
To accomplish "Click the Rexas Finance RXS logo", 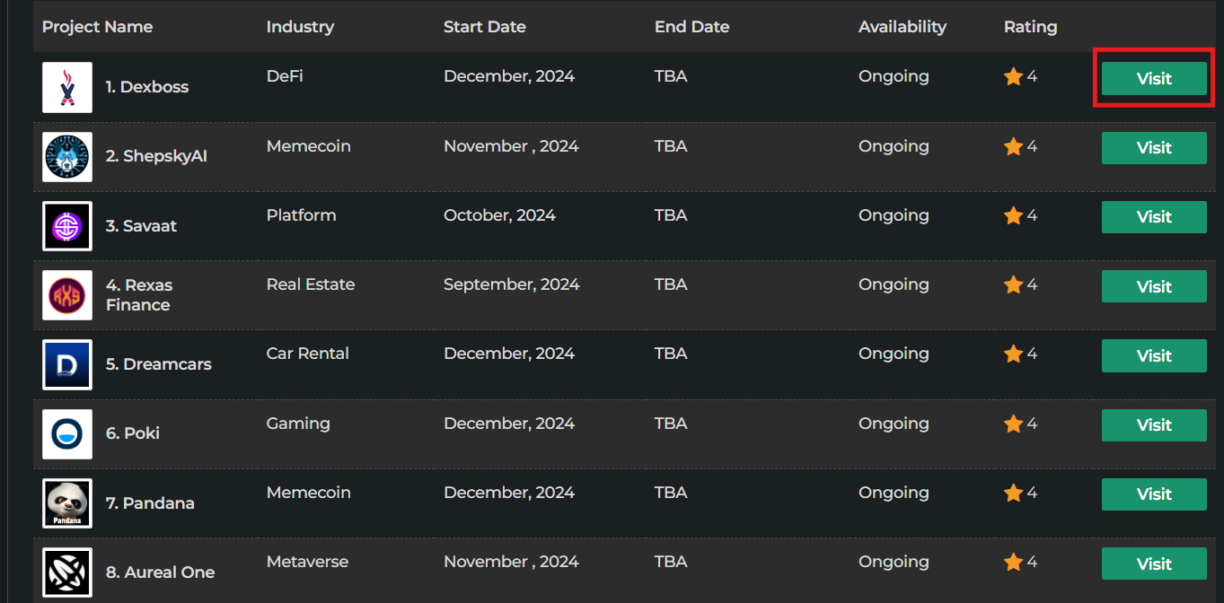I will pyautogui.click(x=67, y=295).
